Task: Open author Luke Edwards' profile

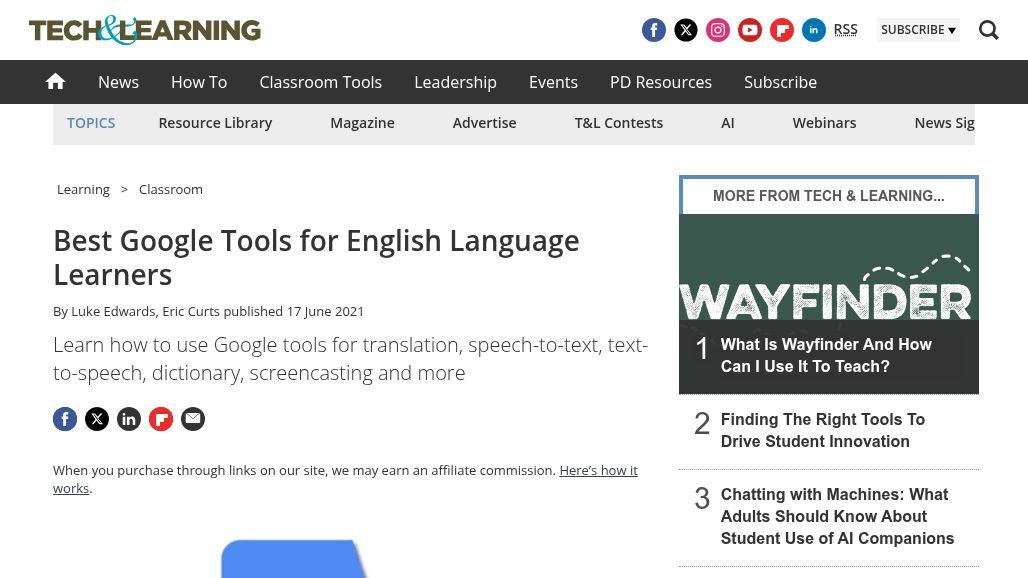Action: 113,311
